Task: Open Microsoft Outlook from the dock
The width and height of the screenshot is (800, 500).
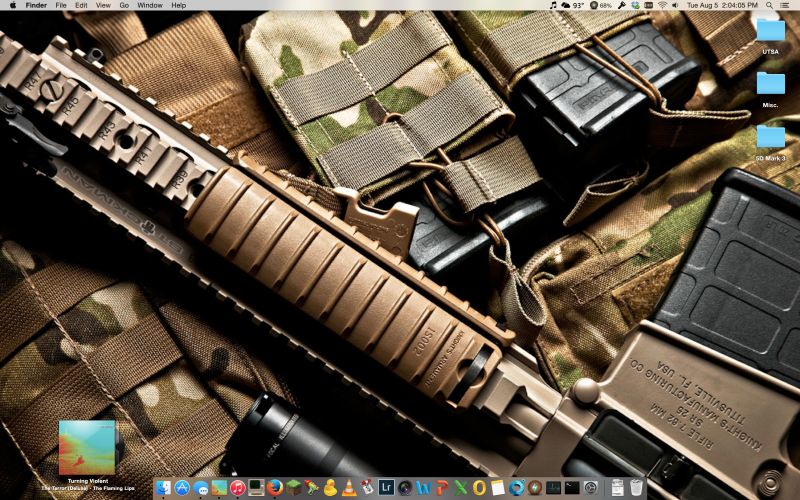Action: [x=479, y=488]
